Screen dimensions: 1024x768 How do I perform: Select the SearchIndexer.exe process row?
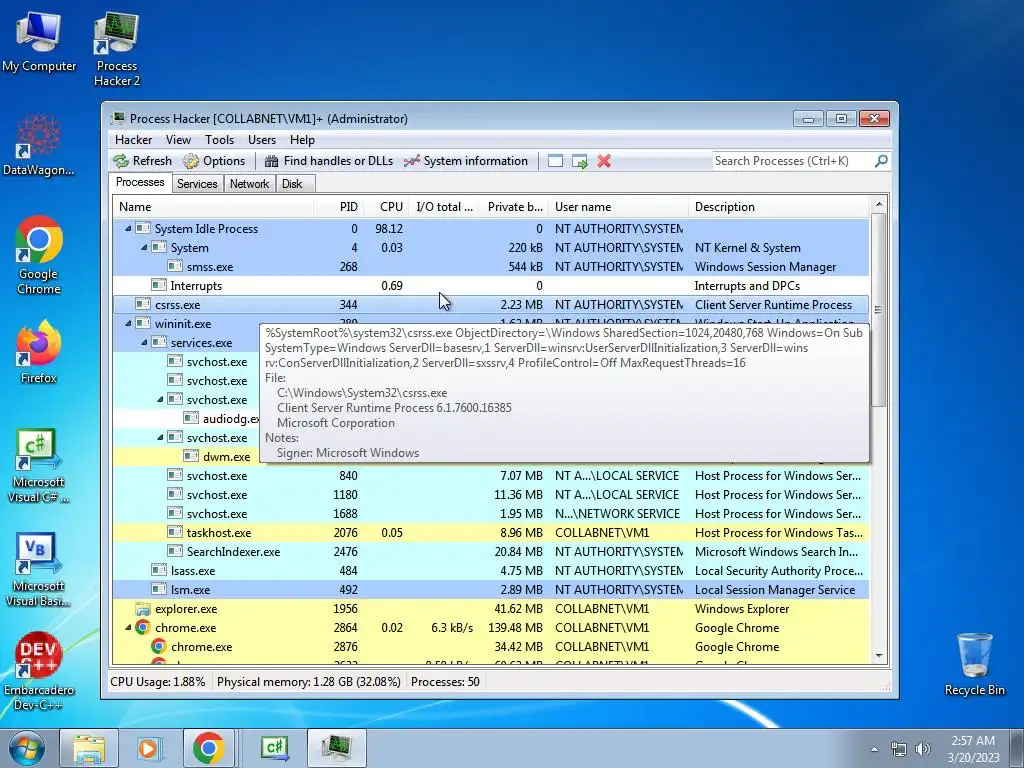(x=490, y=552)
